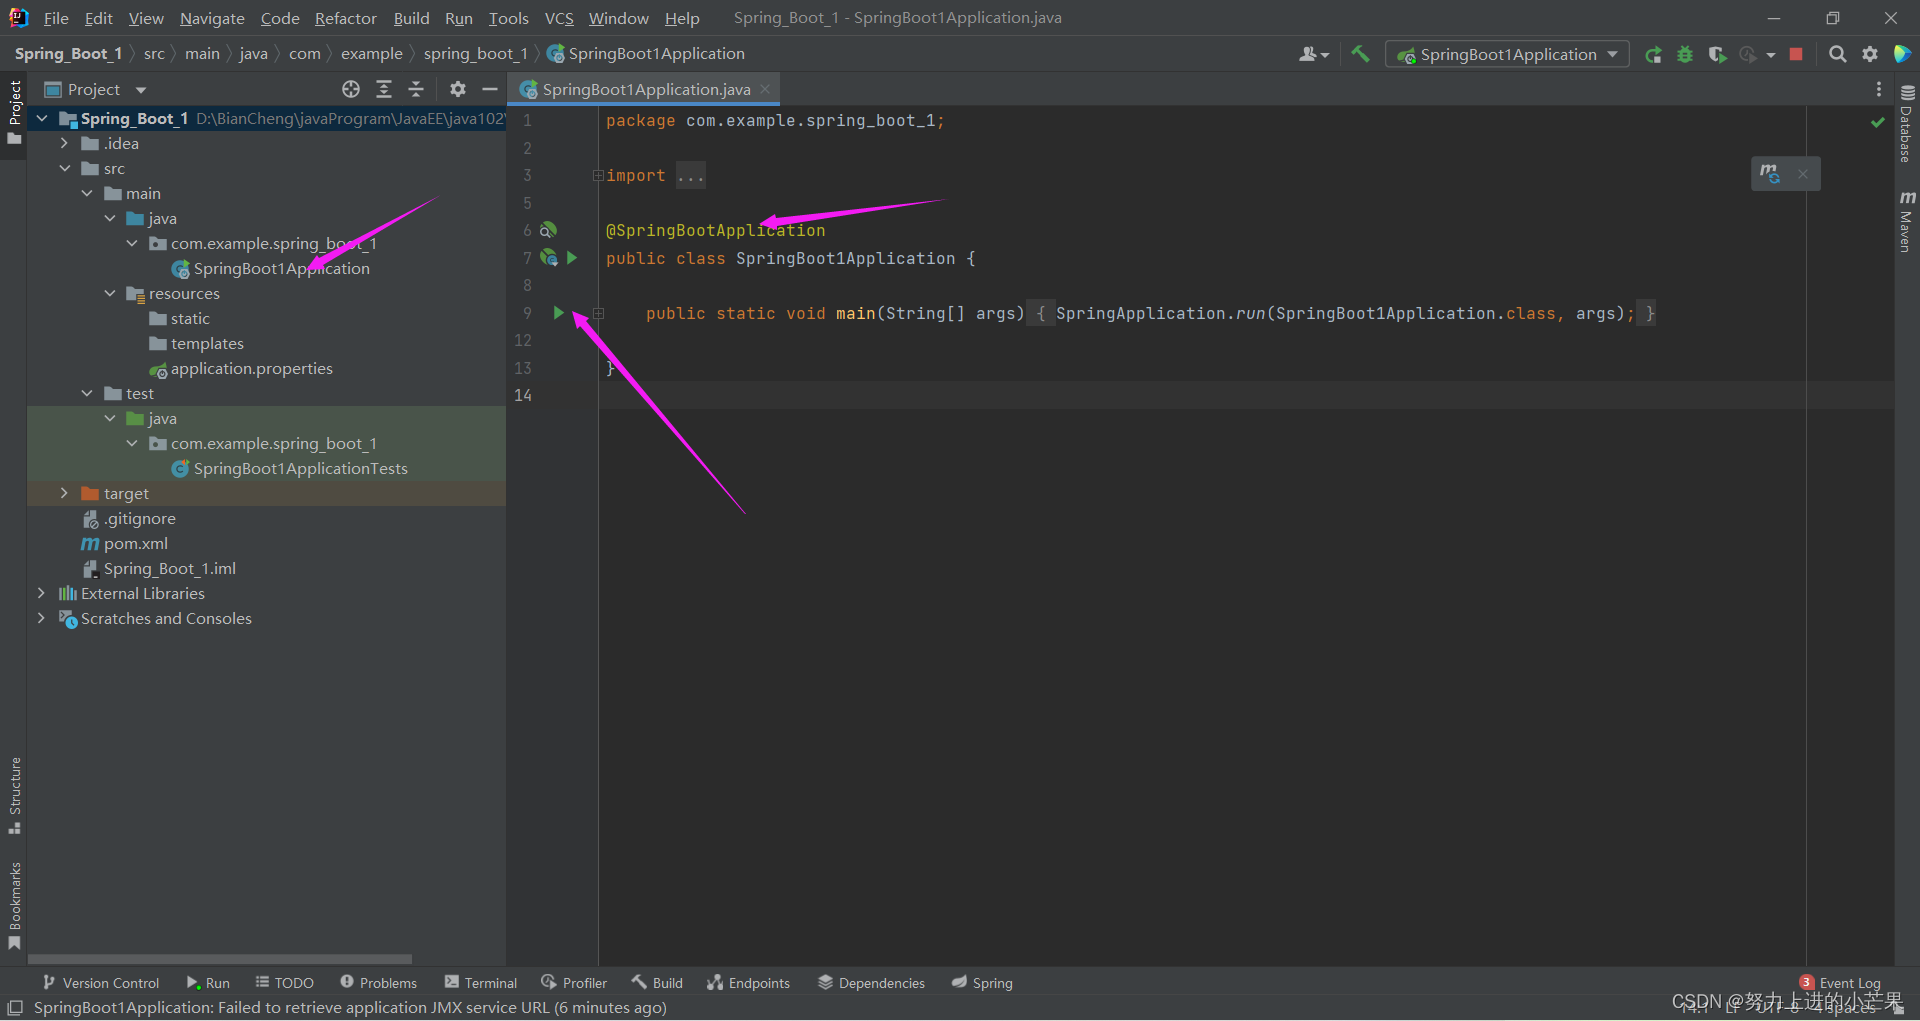1920x1021 pixels.
Task: Open run configuration SpringBoot1Application dropdown
Action: coord(1507,55)
